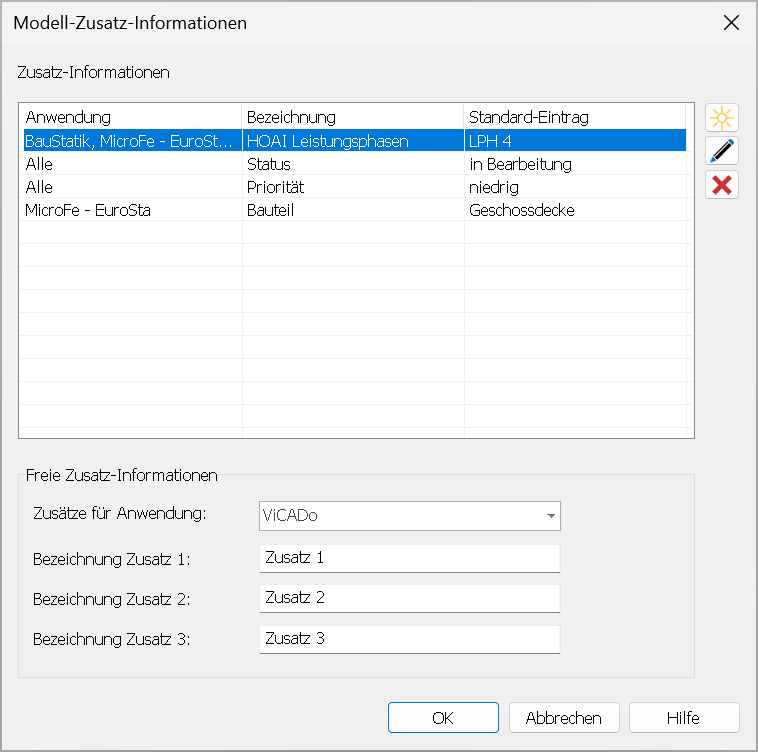
Task: Select the Priorität row
Action: pos(355,187)
